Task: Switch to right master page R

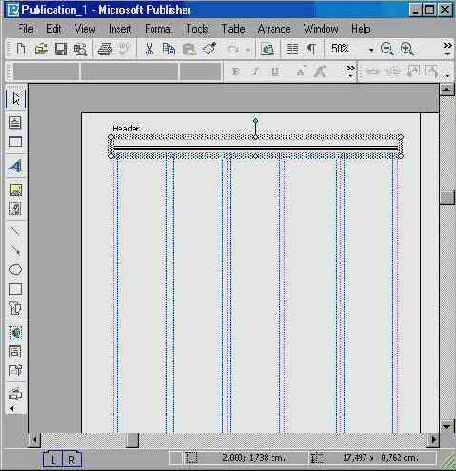Action: click(x=71, y=460)
